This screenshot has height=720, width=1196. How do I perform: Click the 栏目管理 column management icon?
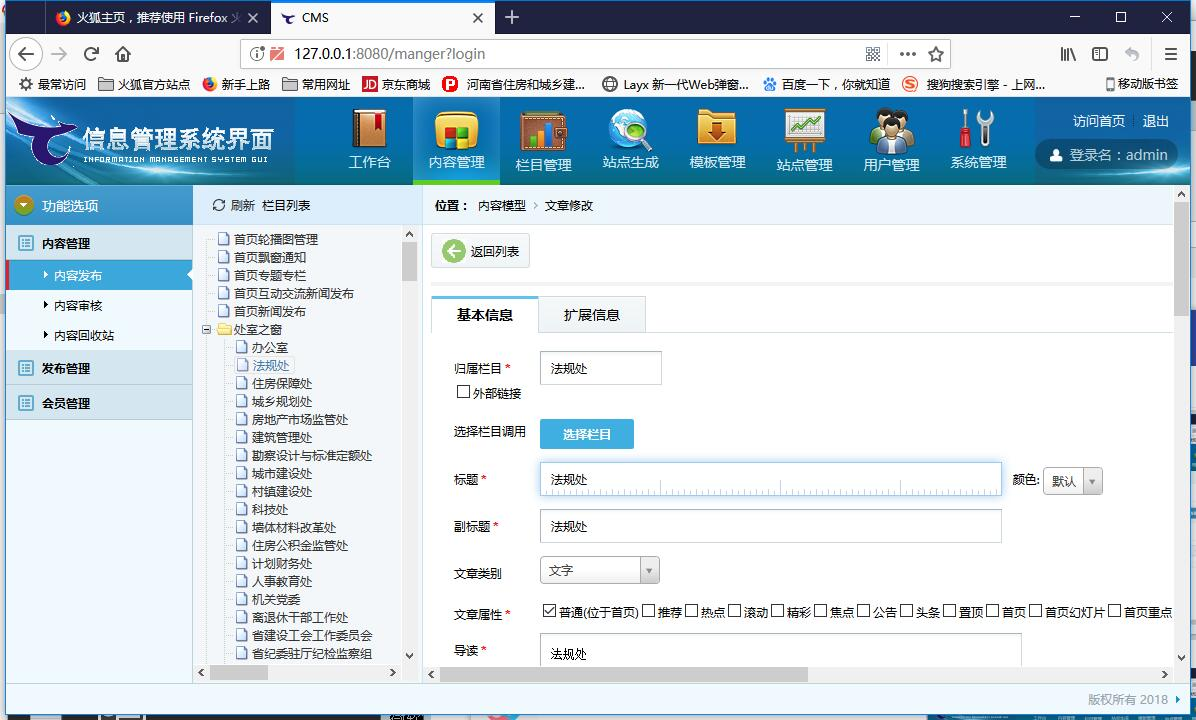[543, 139]
